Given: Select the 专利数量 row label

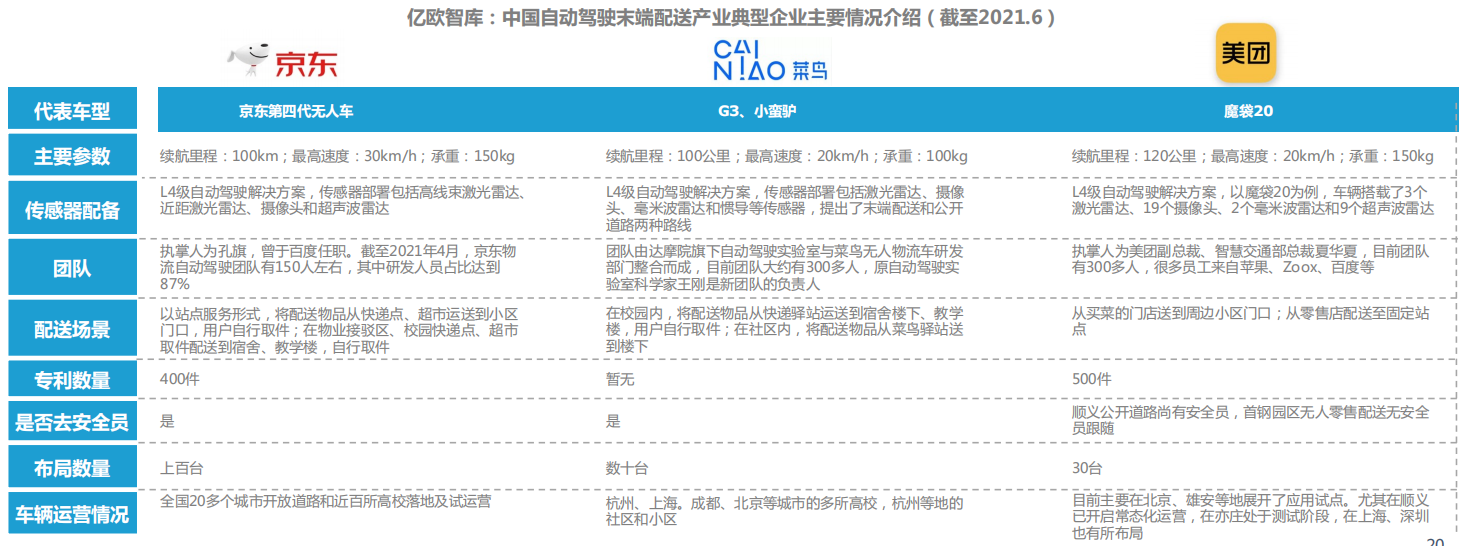Looking at the screenshot, I should click(x=72, y=379).
